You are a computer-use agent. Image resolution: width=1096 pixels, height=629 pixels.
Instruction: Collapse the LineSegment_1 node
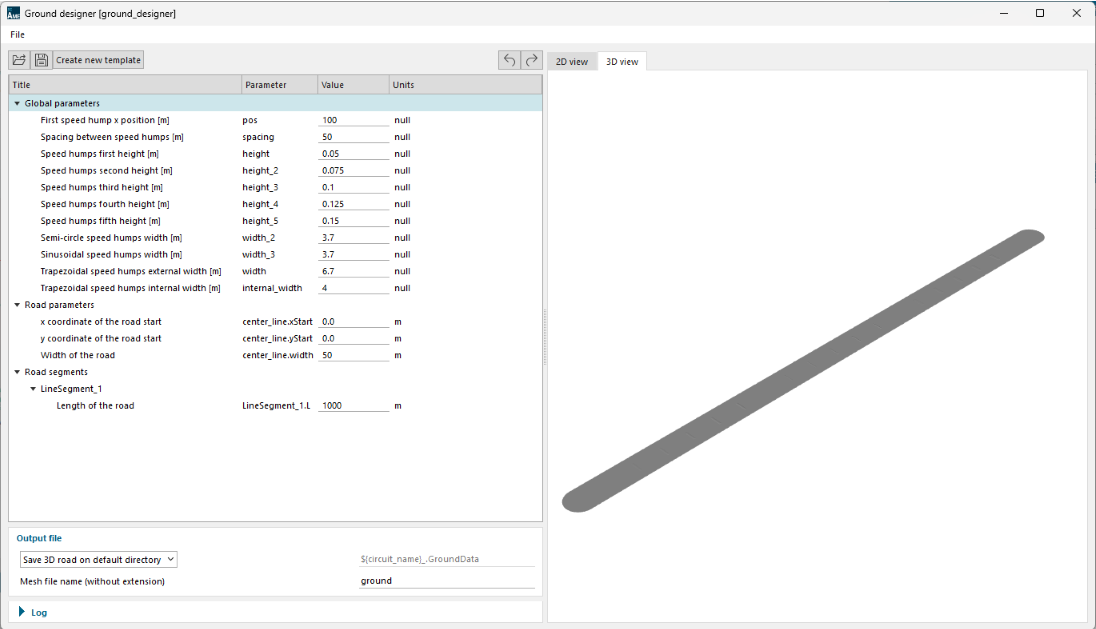coord(33,389)
